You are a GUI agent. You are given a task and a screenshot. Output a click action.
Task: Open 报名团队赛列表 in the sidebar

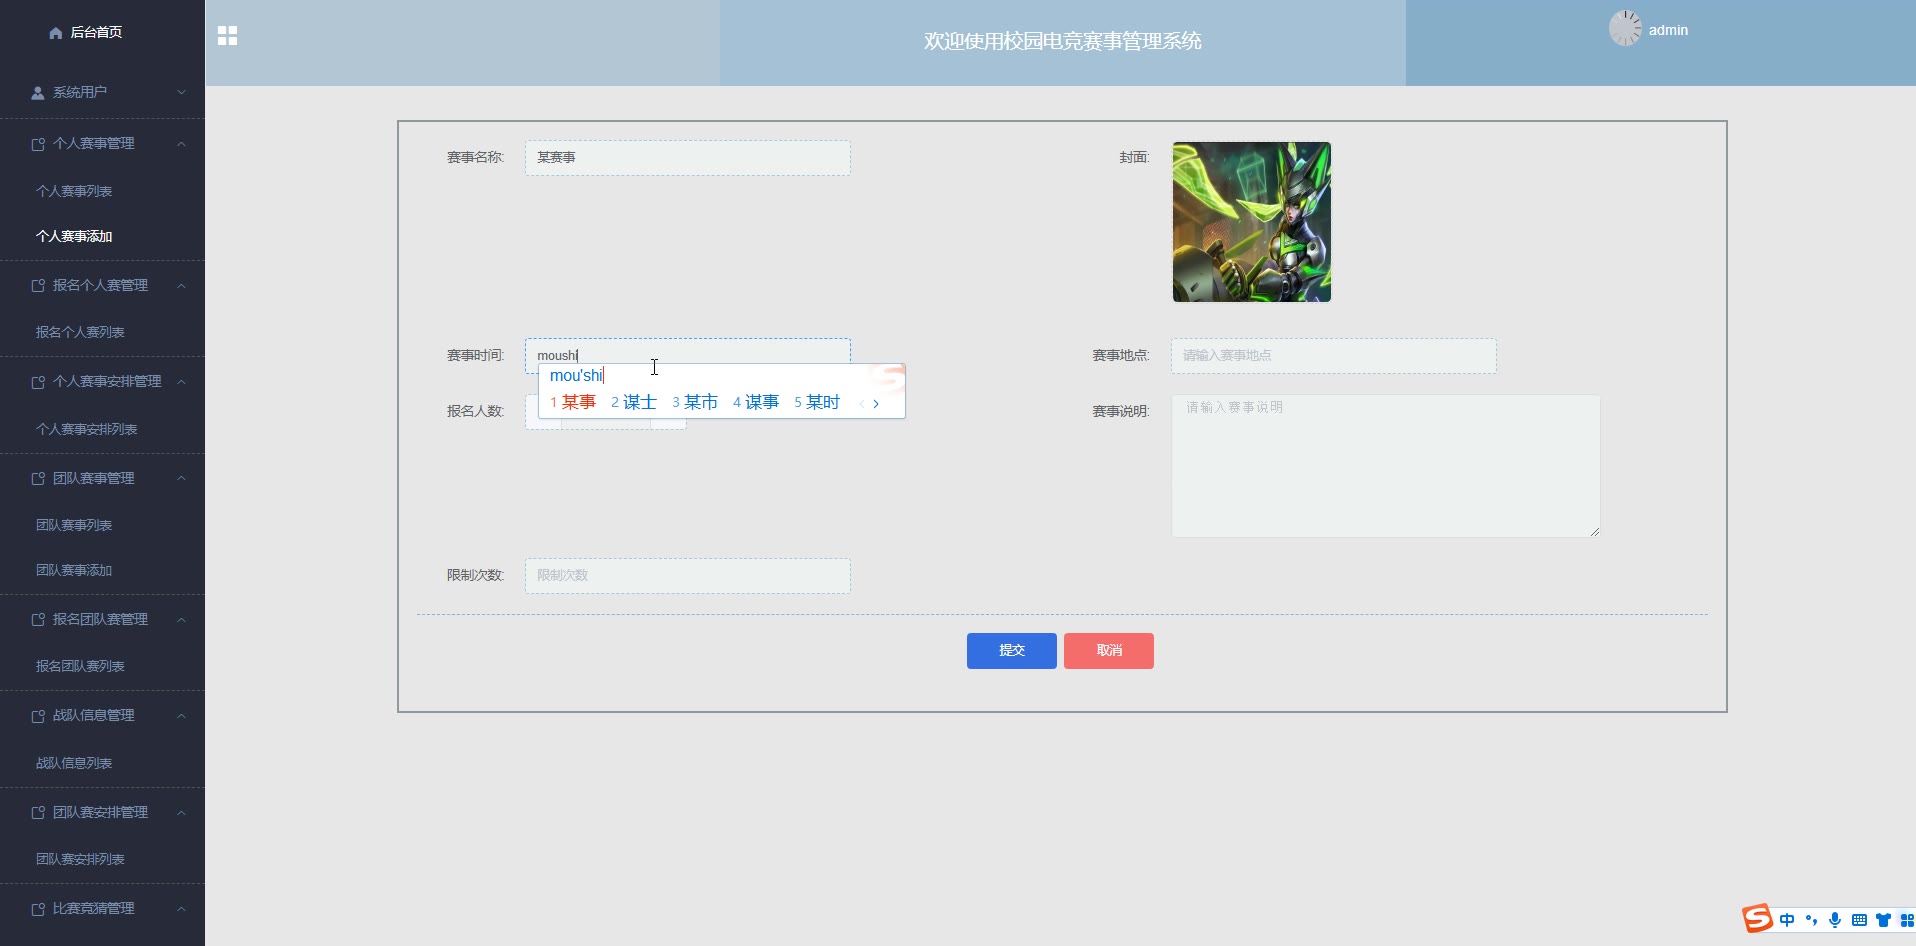coord(80,667)
